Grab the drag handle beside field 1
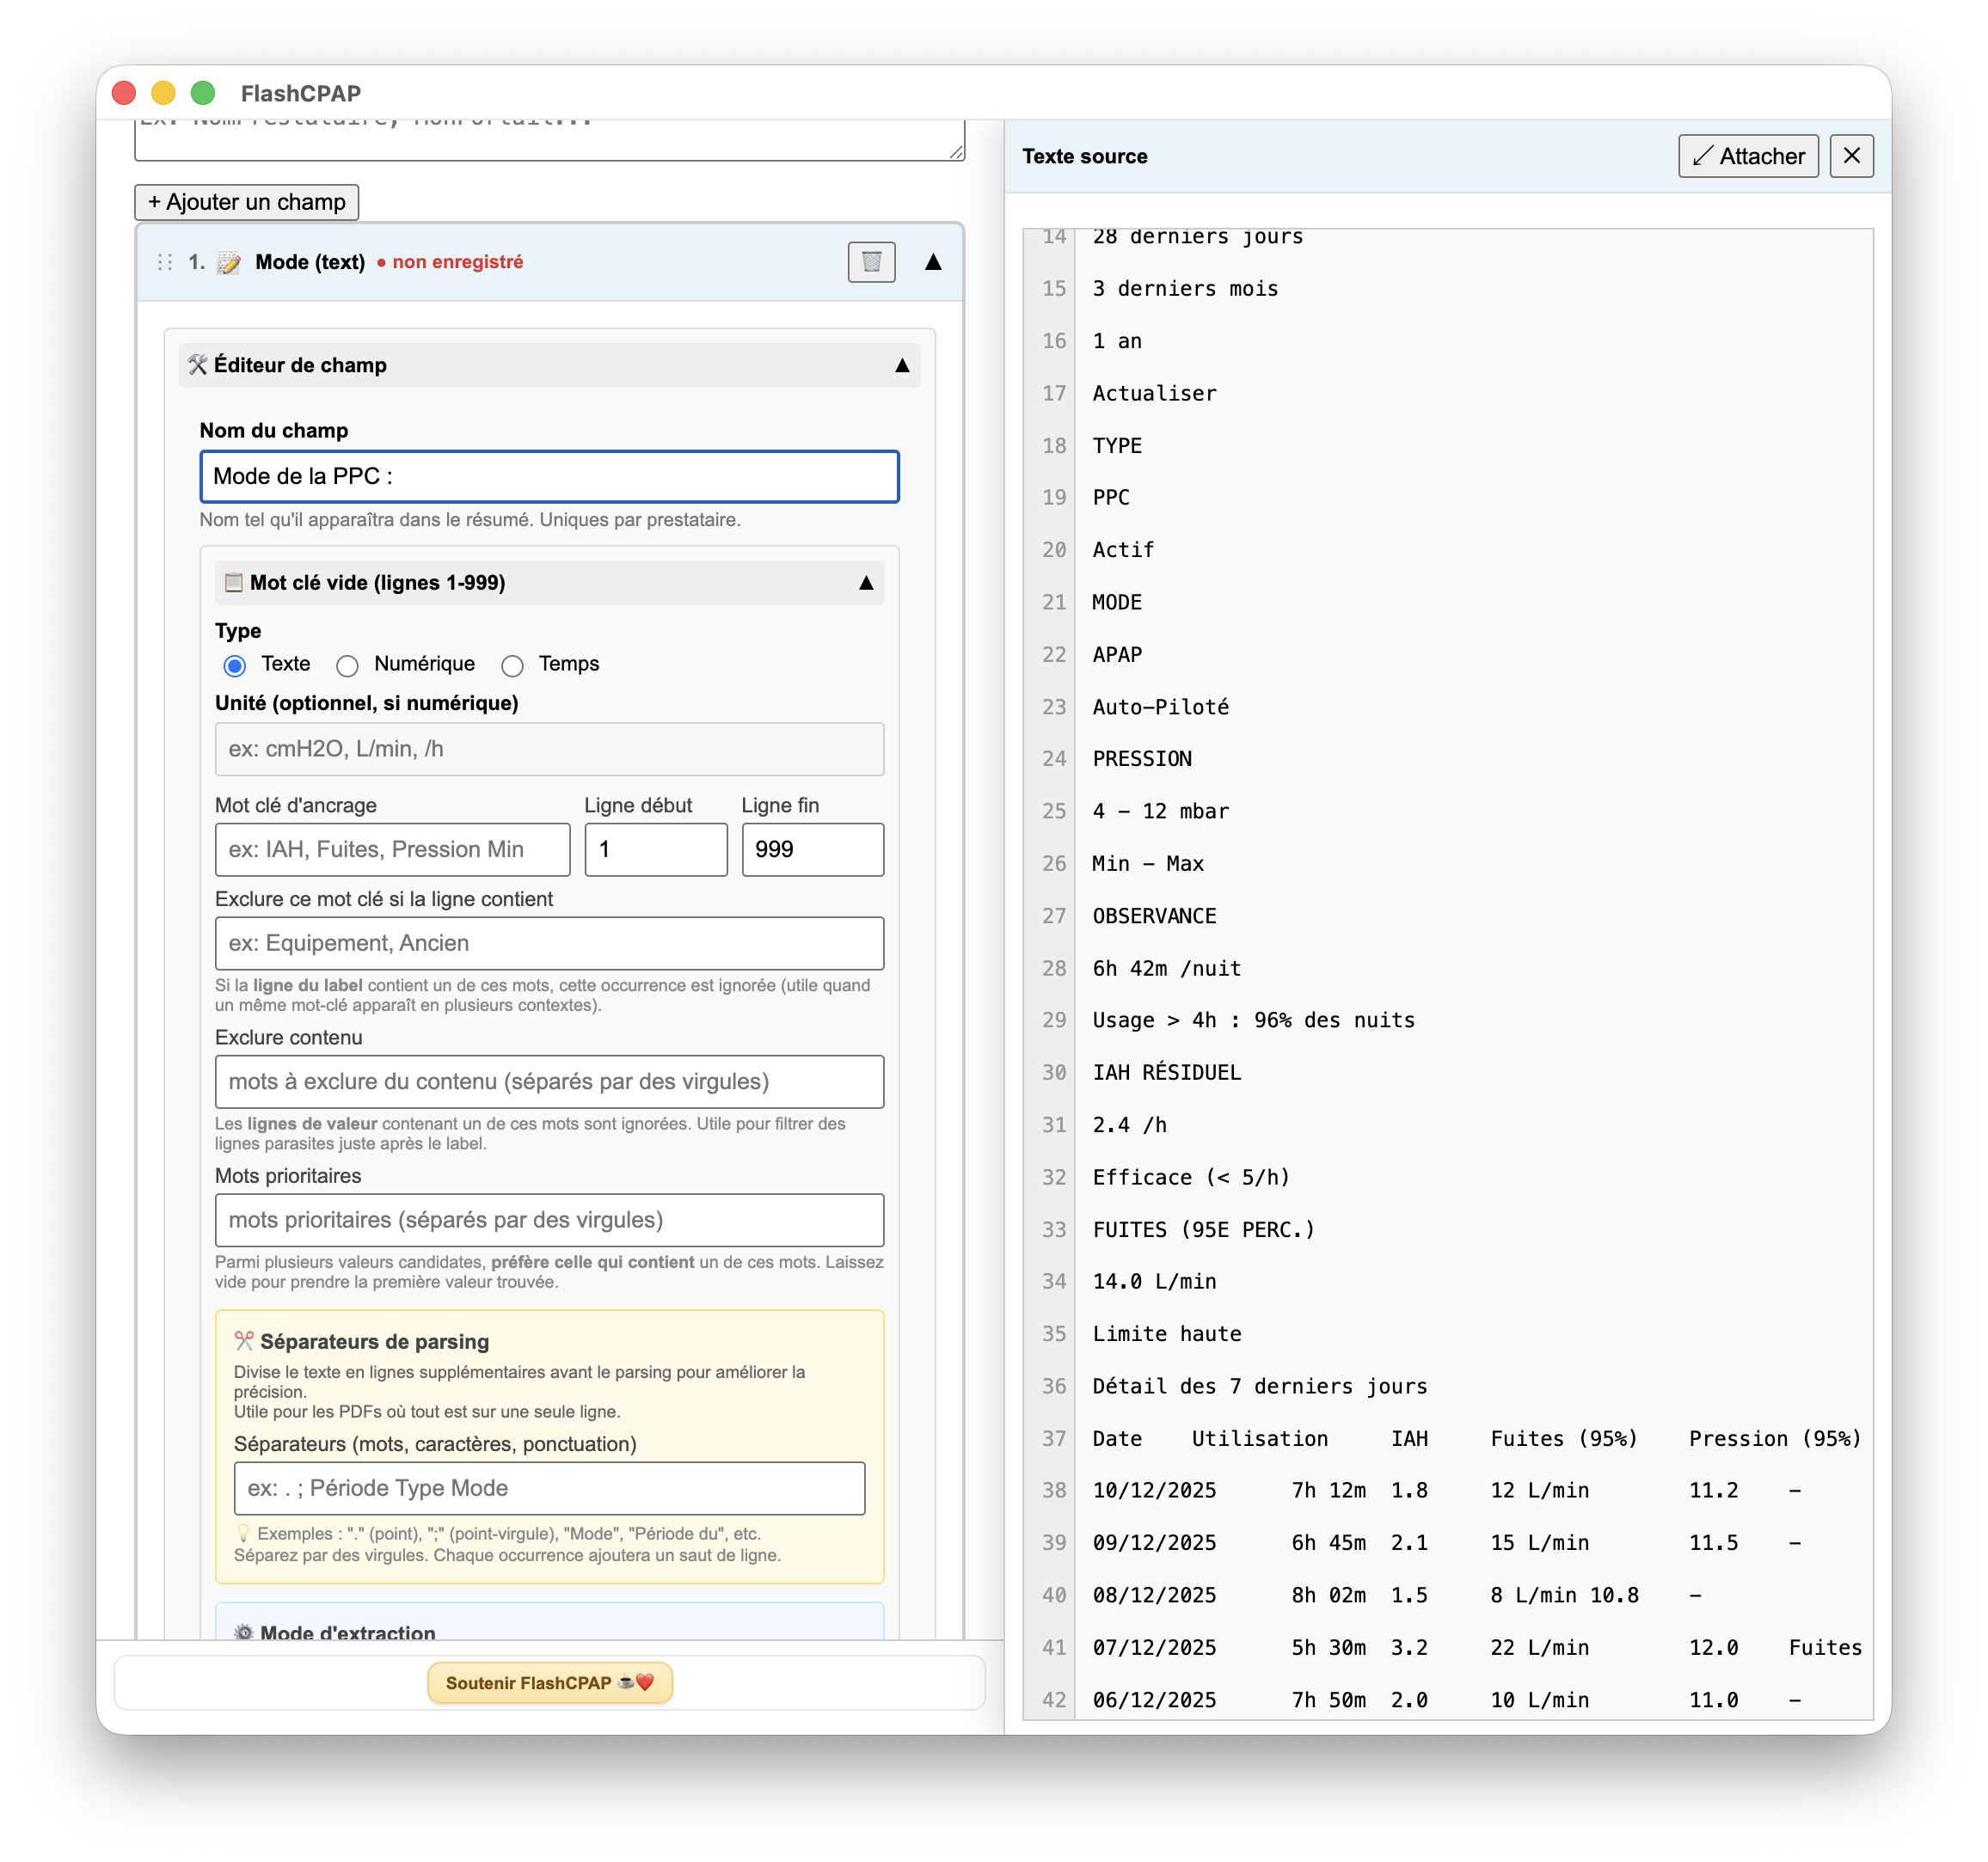 (165, 262)
